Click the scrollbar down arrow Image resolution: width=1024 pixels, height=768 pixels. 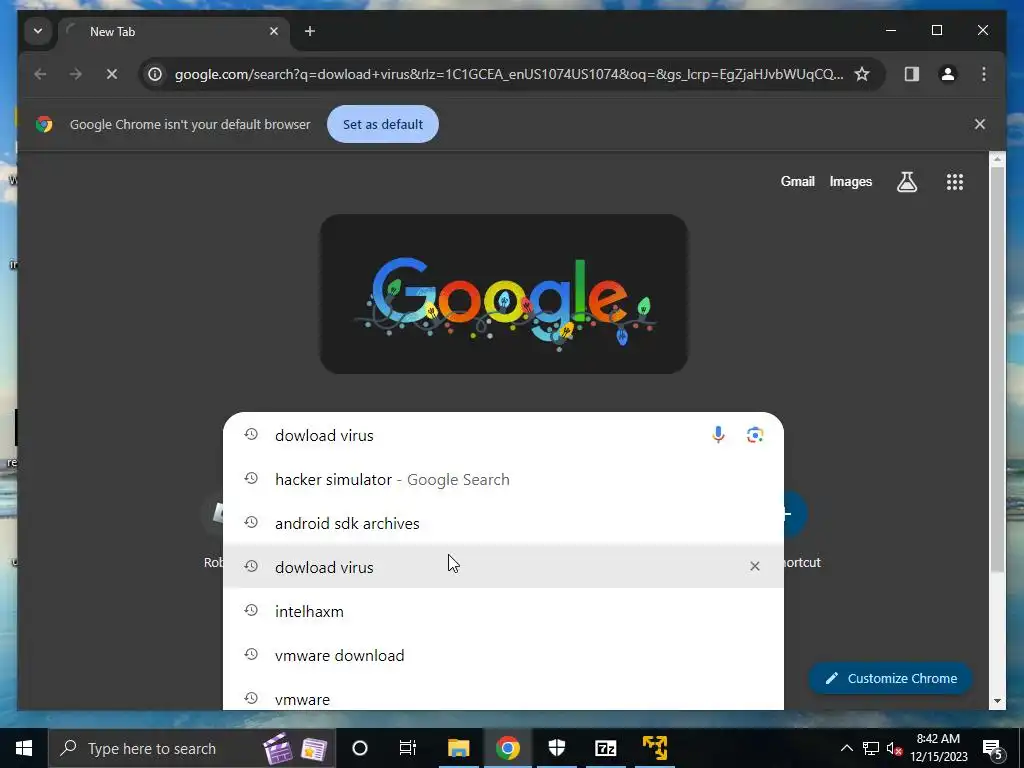(x=997, y=701)
